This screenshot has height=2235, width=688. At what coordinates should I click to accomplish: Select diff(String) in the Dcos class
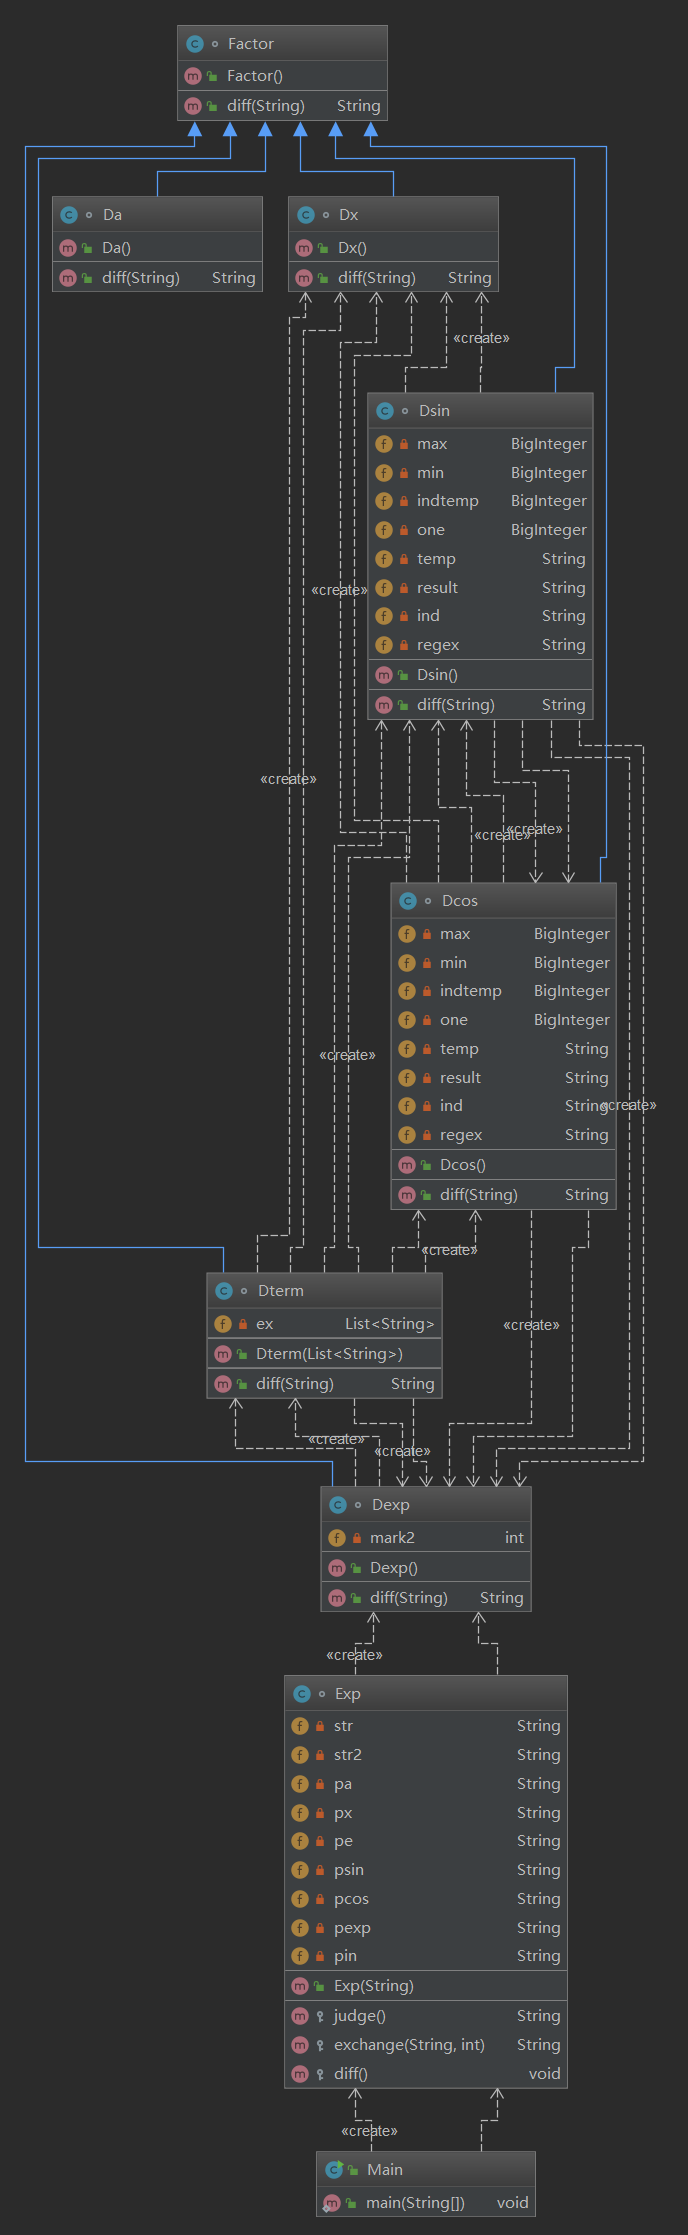(x=479, y=1195)
